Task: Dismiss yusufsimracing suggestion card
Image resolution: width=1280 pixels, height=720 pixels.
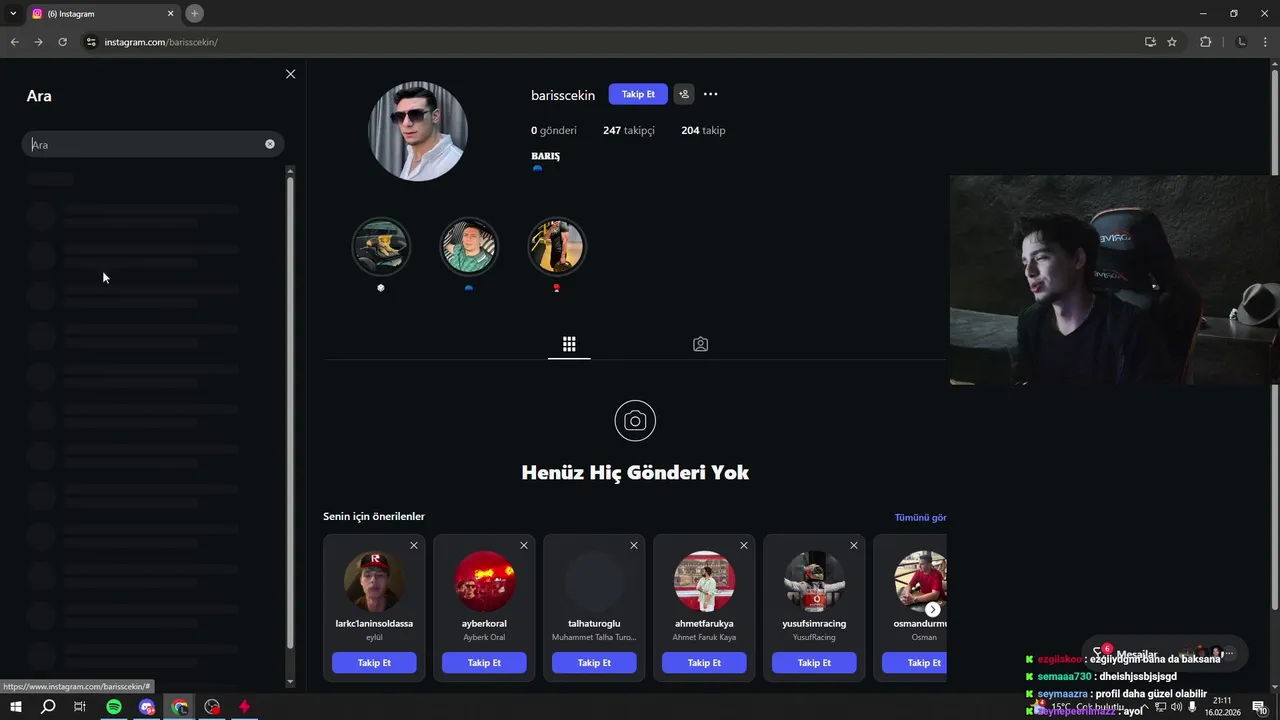Action: (x=854, y=545)
